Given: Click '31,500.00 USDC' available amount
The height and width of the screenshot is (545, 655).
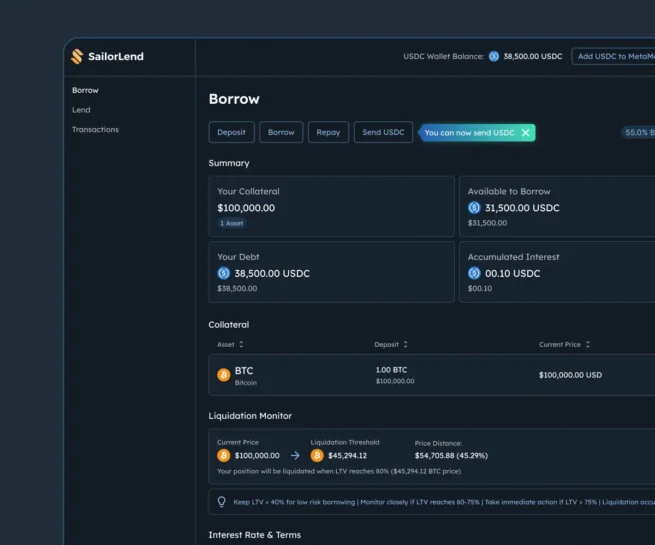Looking at the screenshot, I should click(x=522, y=208).
